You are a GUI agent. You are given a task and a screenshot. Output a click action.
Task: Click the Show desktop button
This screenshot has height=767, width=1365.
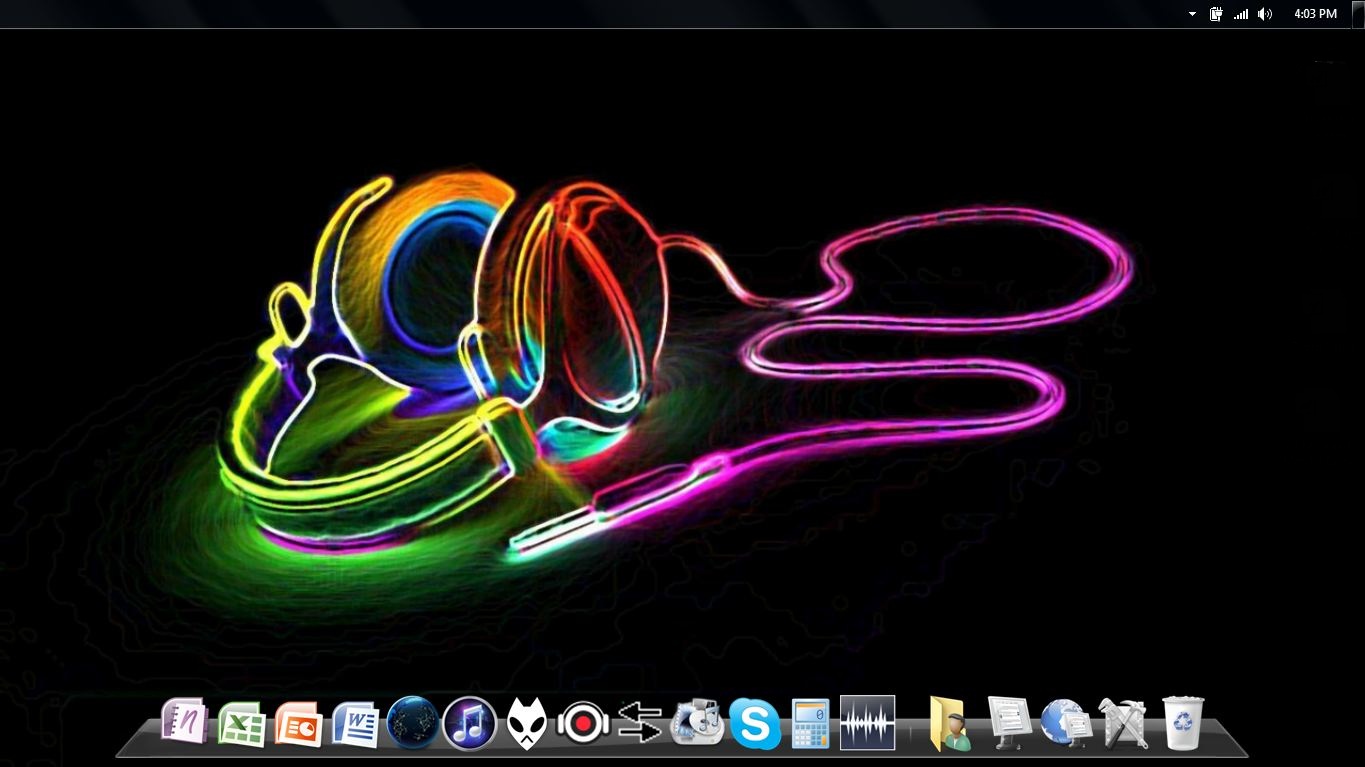point(1357,14)
